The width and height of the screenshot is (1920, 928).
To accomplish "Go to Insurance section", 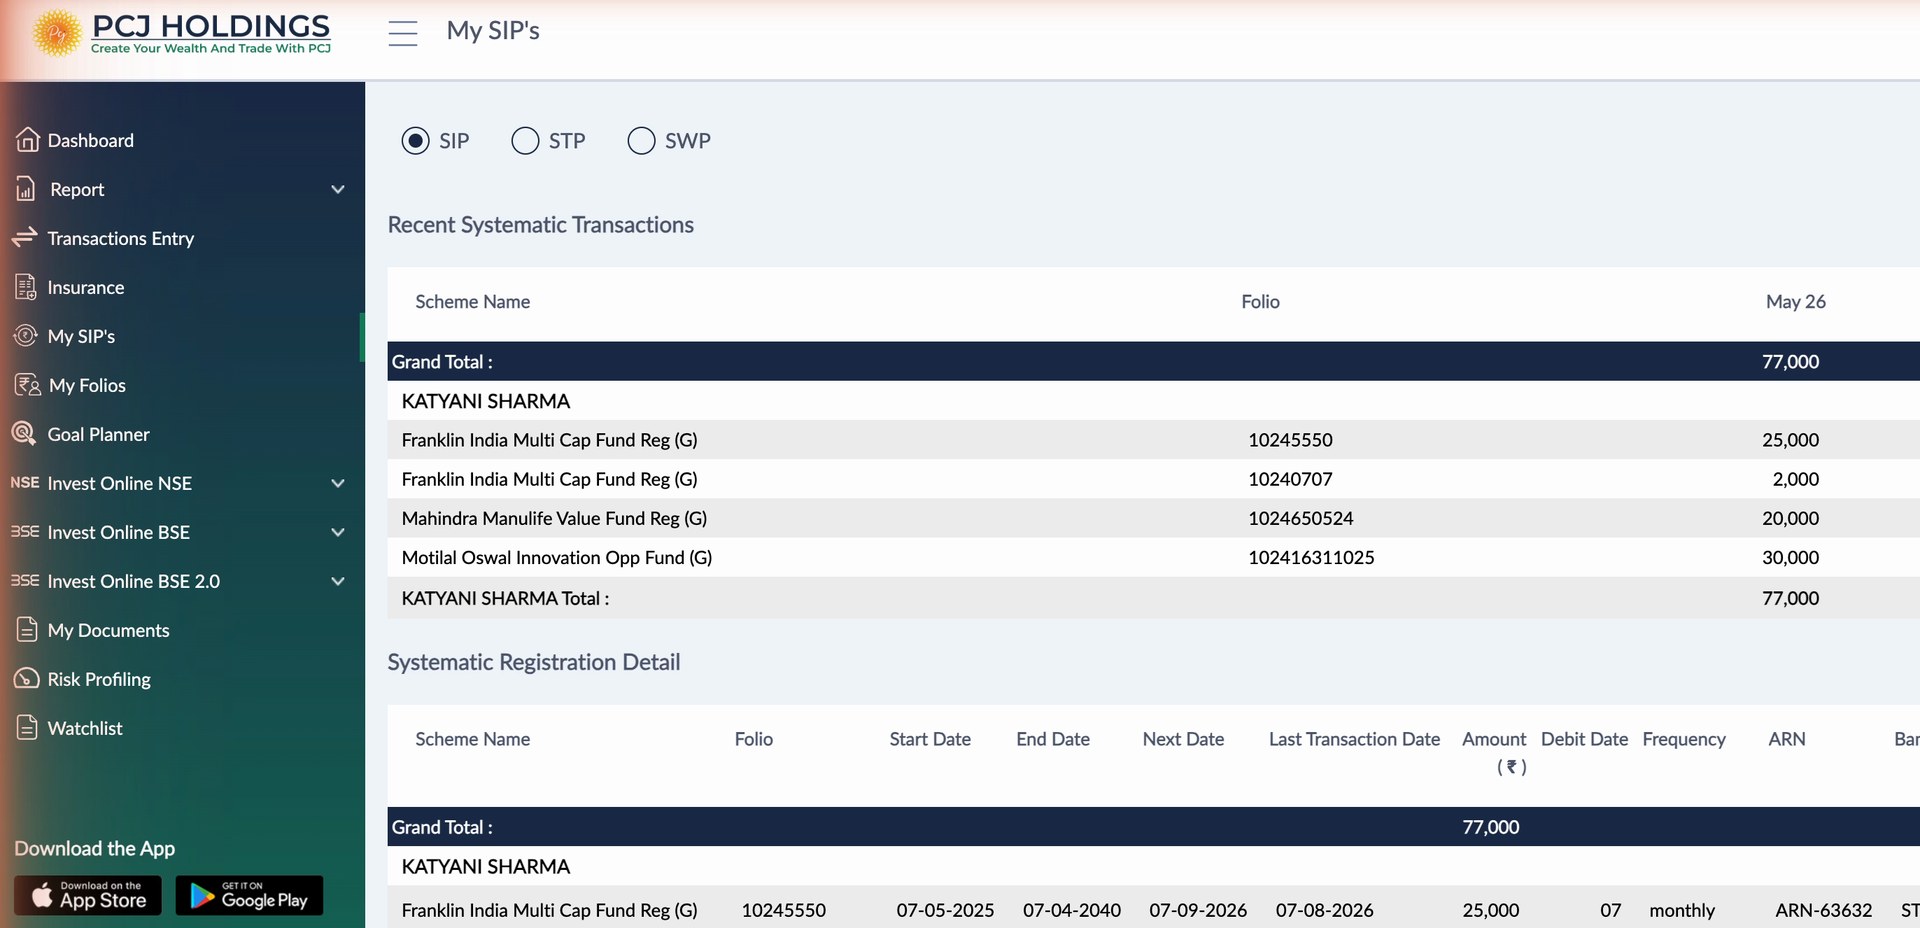I will (x=86, y=287).
